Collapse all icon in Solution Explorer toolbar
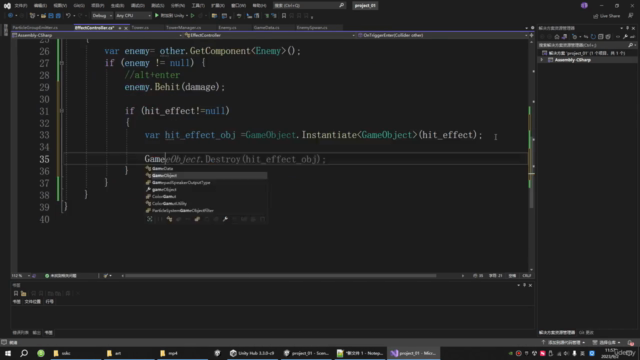 pos(600,37)
